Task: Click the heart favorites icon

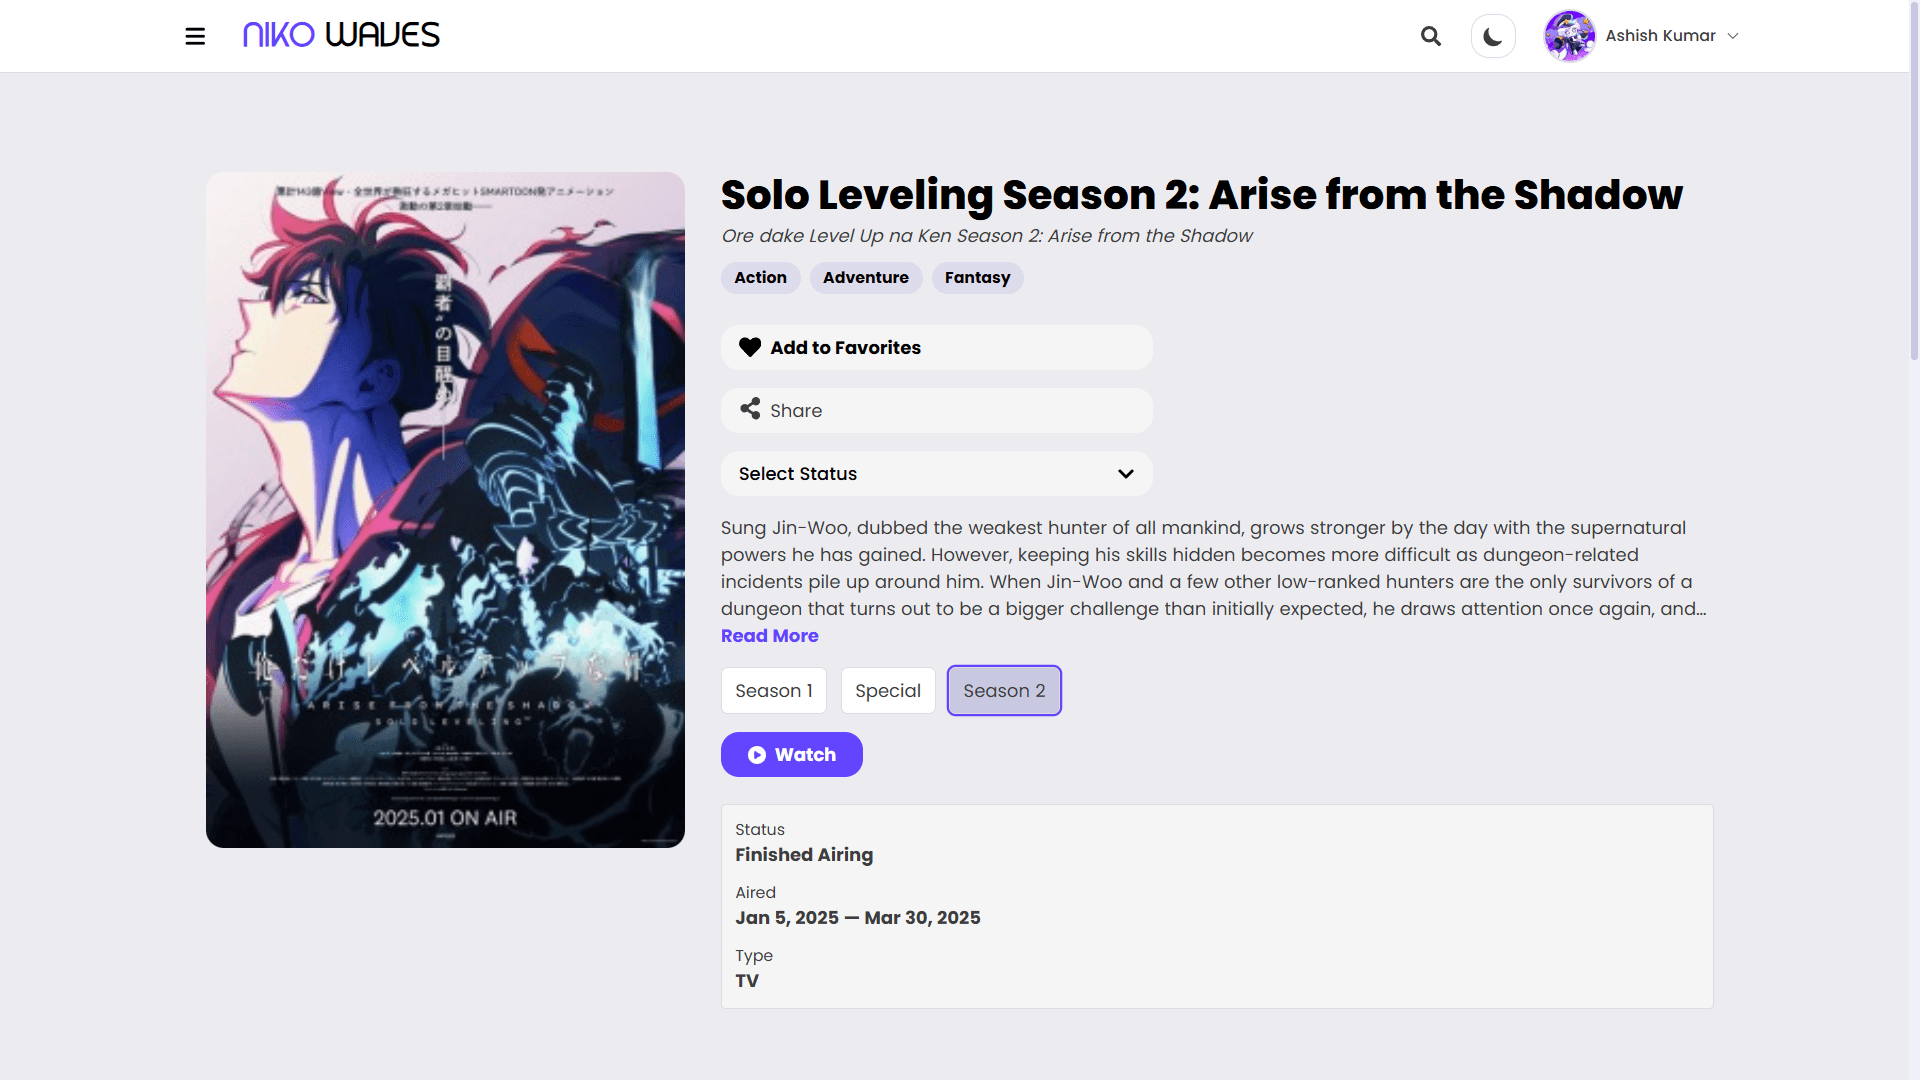Action: 750,347
